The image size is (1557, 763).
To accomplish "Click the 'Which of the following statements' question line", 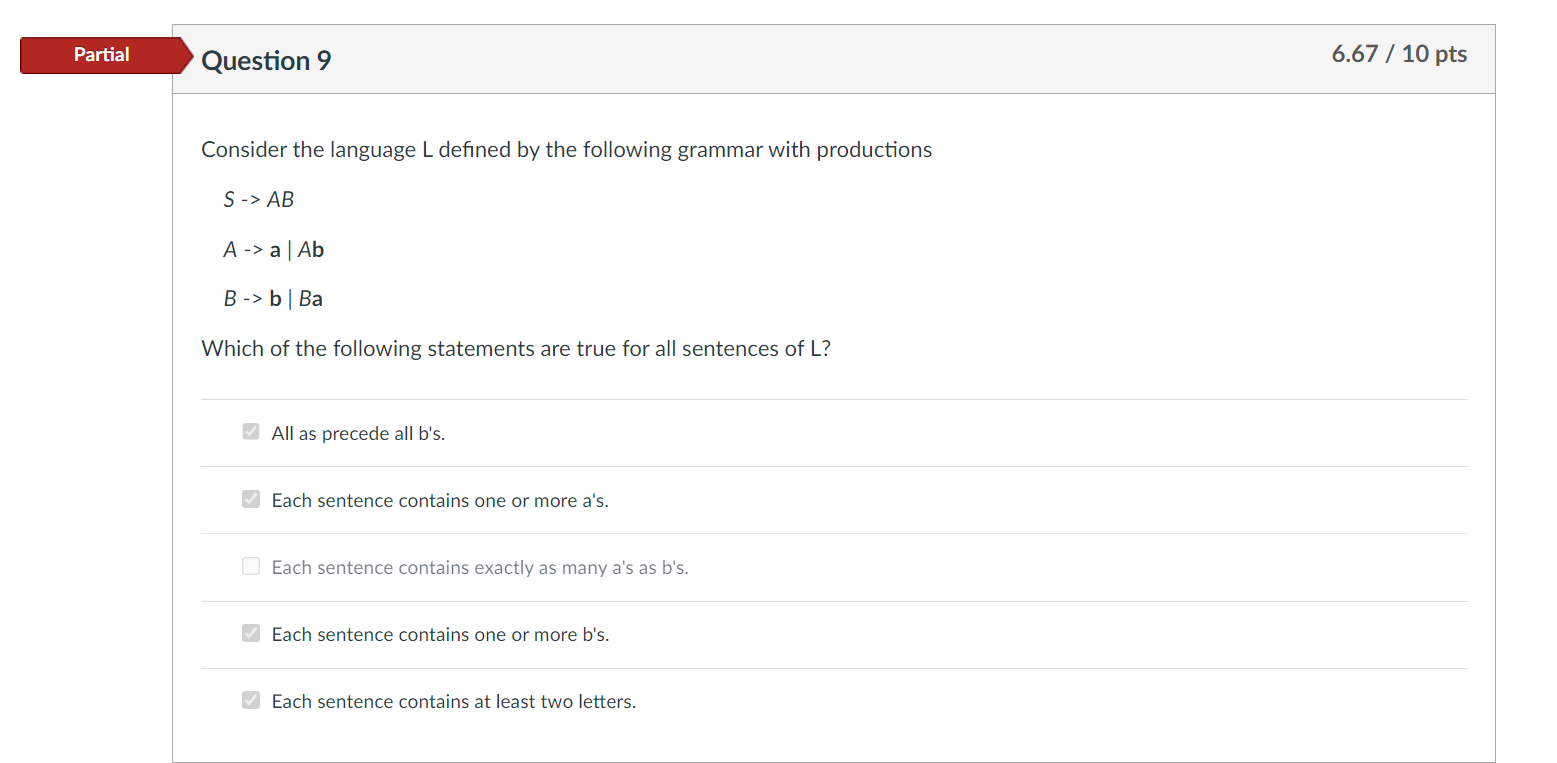I will [x=515, y=349].
